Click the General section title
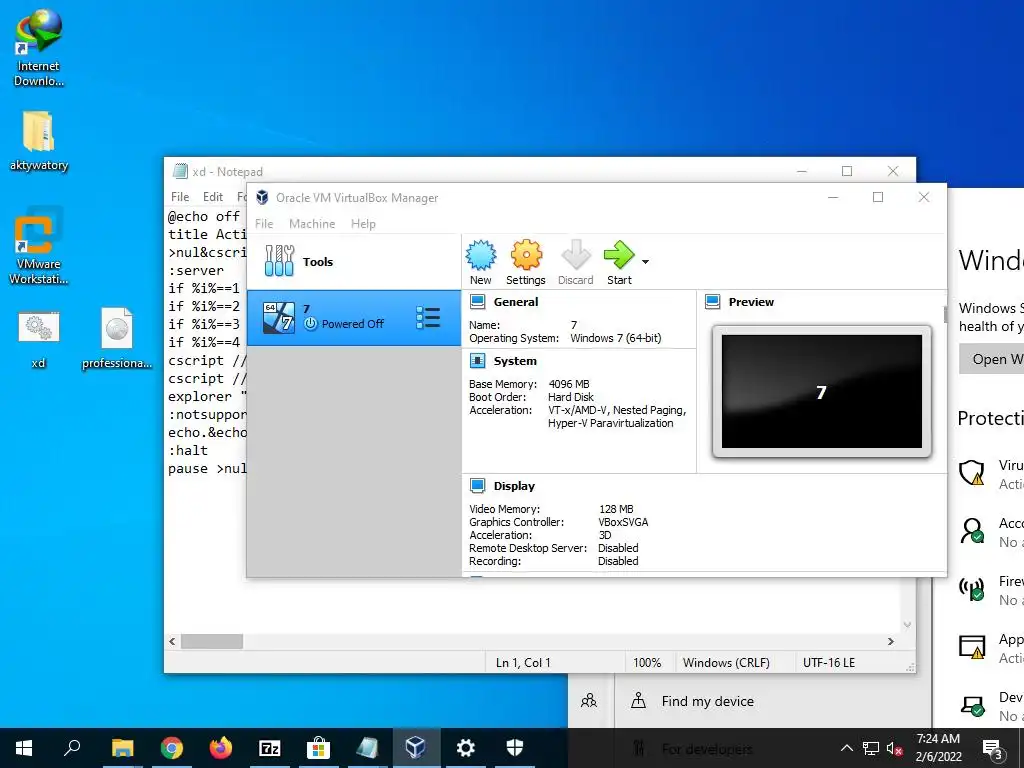Image resolution: width=1024 pixels, height=768 pixels. [x=516, y=302]
